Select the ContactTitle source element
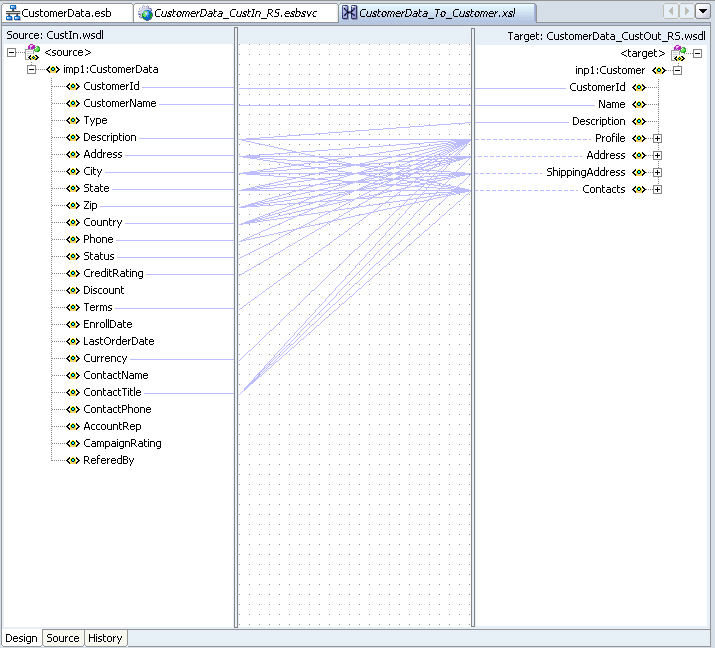Viewport: 715px width, 648px height. click(x=112, y=392)
